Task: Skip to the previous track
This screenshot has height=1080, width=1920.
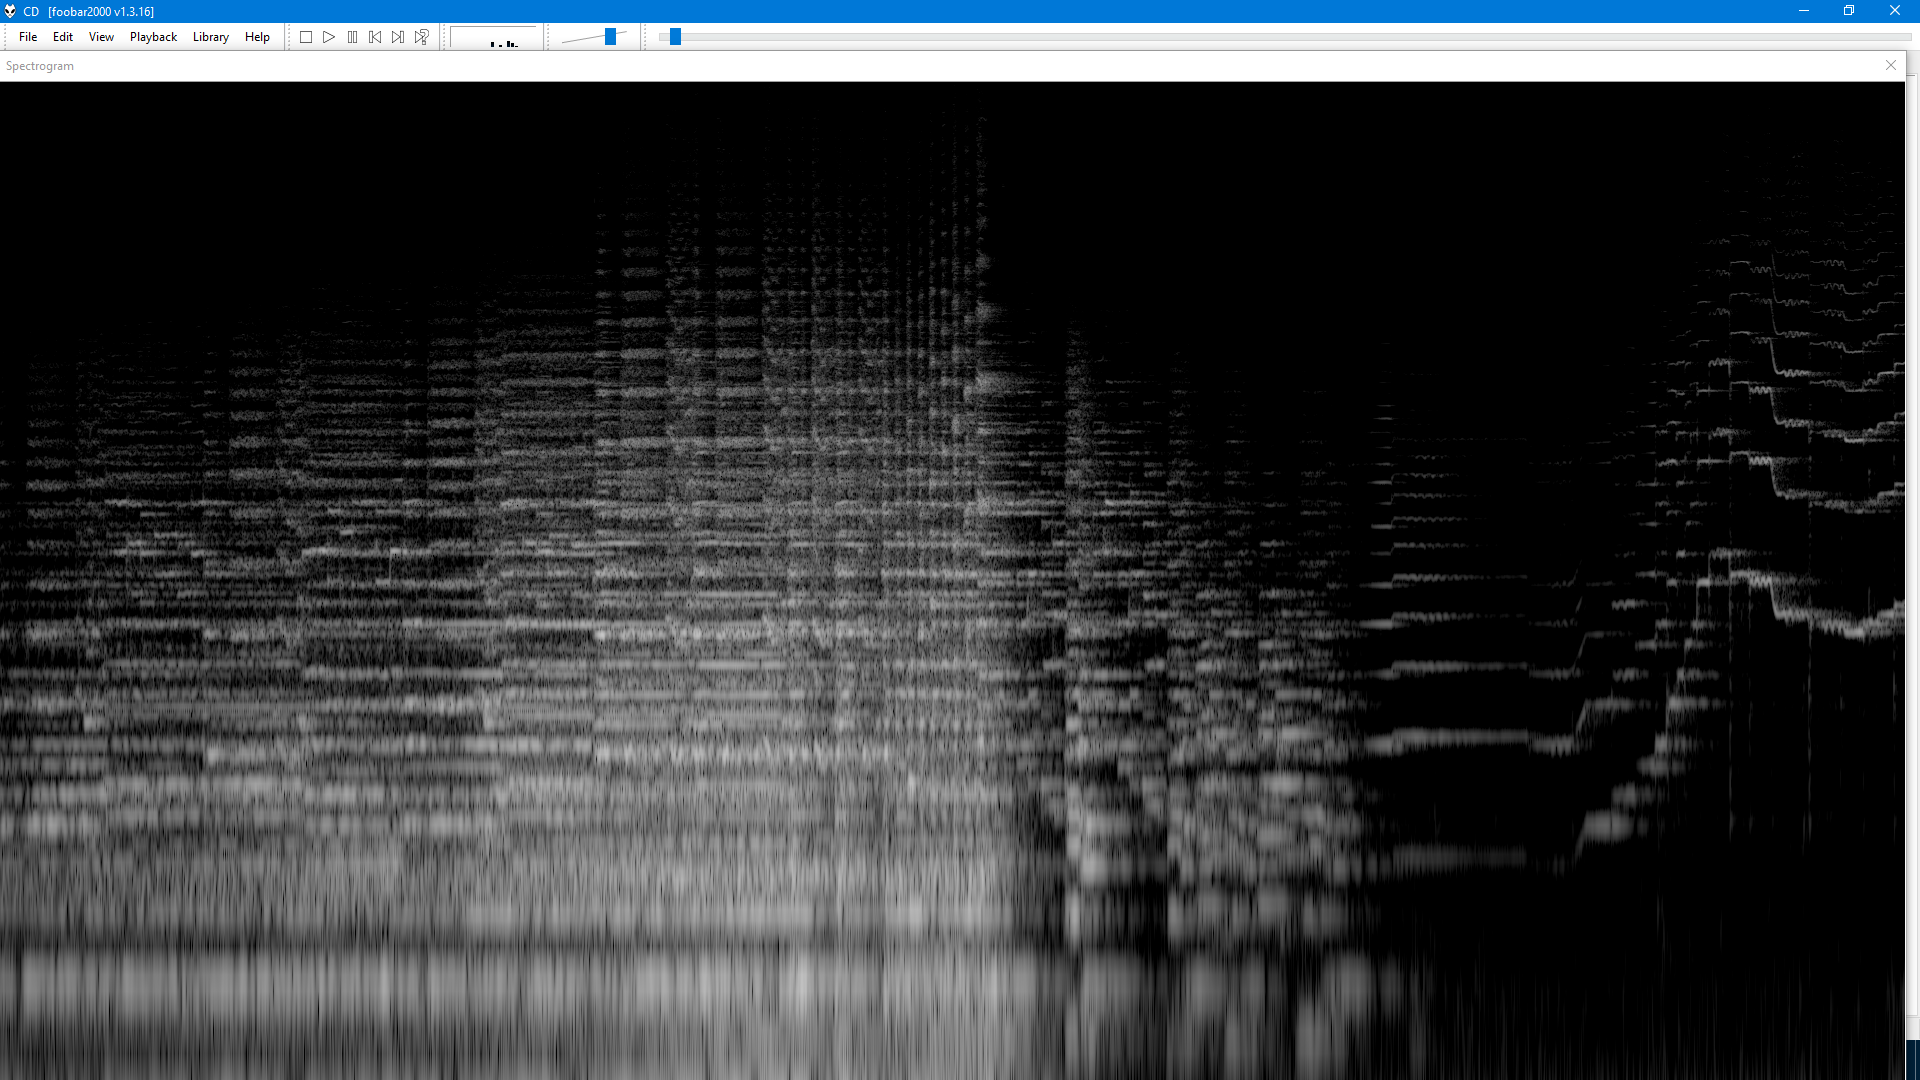Action: [375, 37]
